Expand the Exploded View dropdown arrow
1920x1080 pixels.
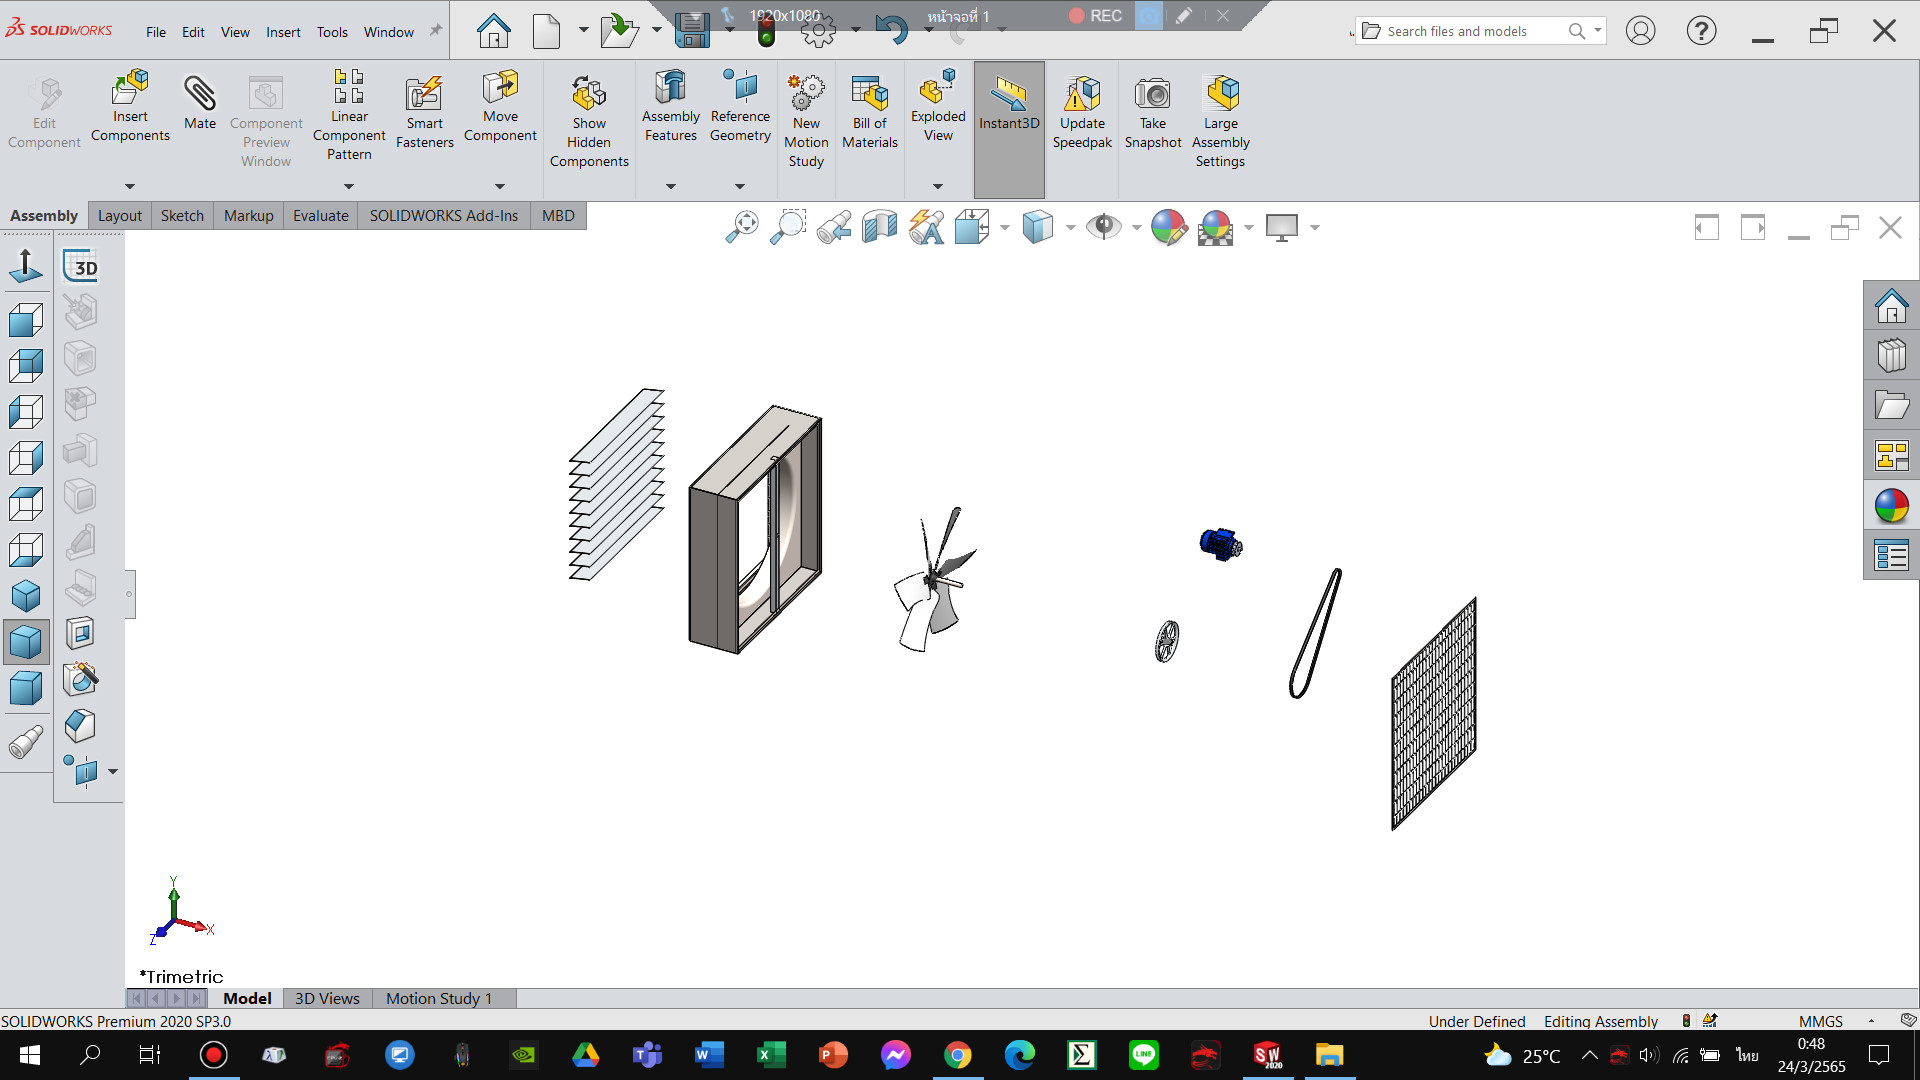[937, 186]
